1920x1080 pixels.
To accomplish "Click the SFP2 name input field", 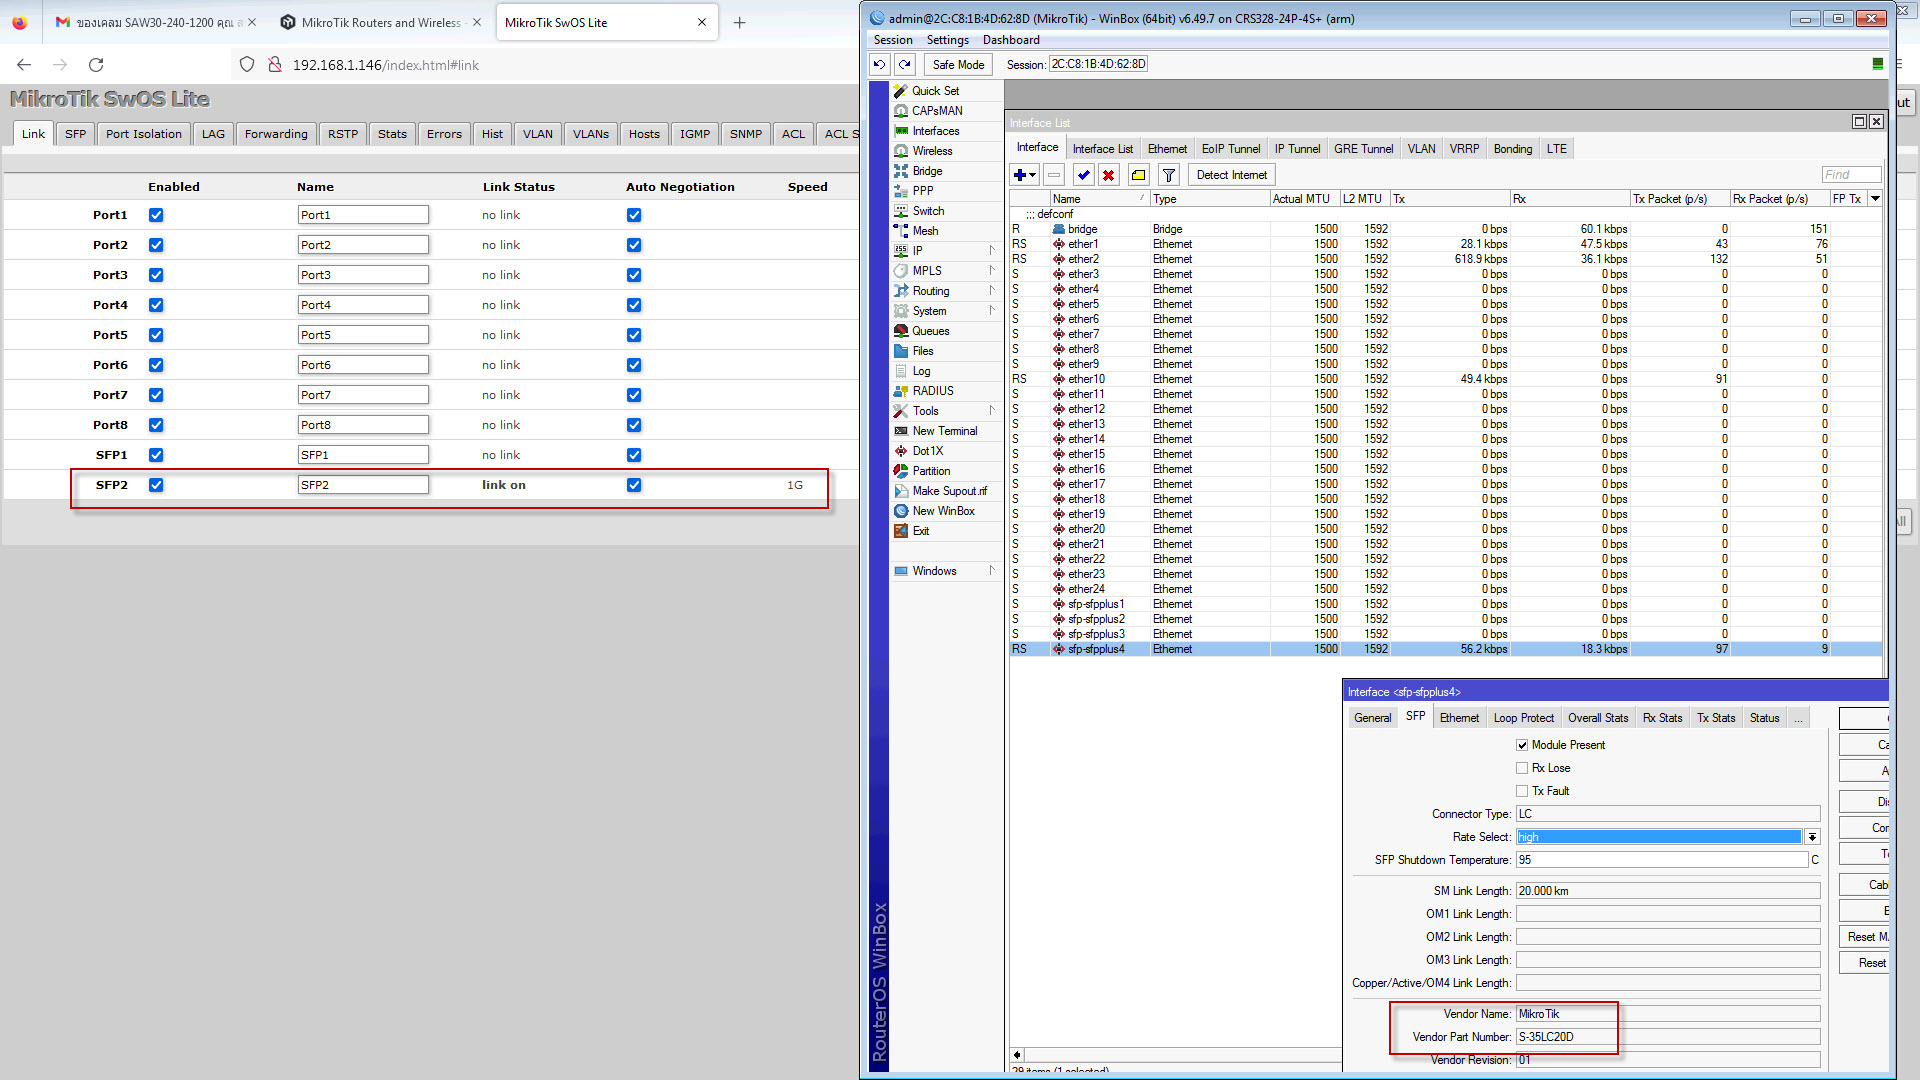I will (363, 485).
